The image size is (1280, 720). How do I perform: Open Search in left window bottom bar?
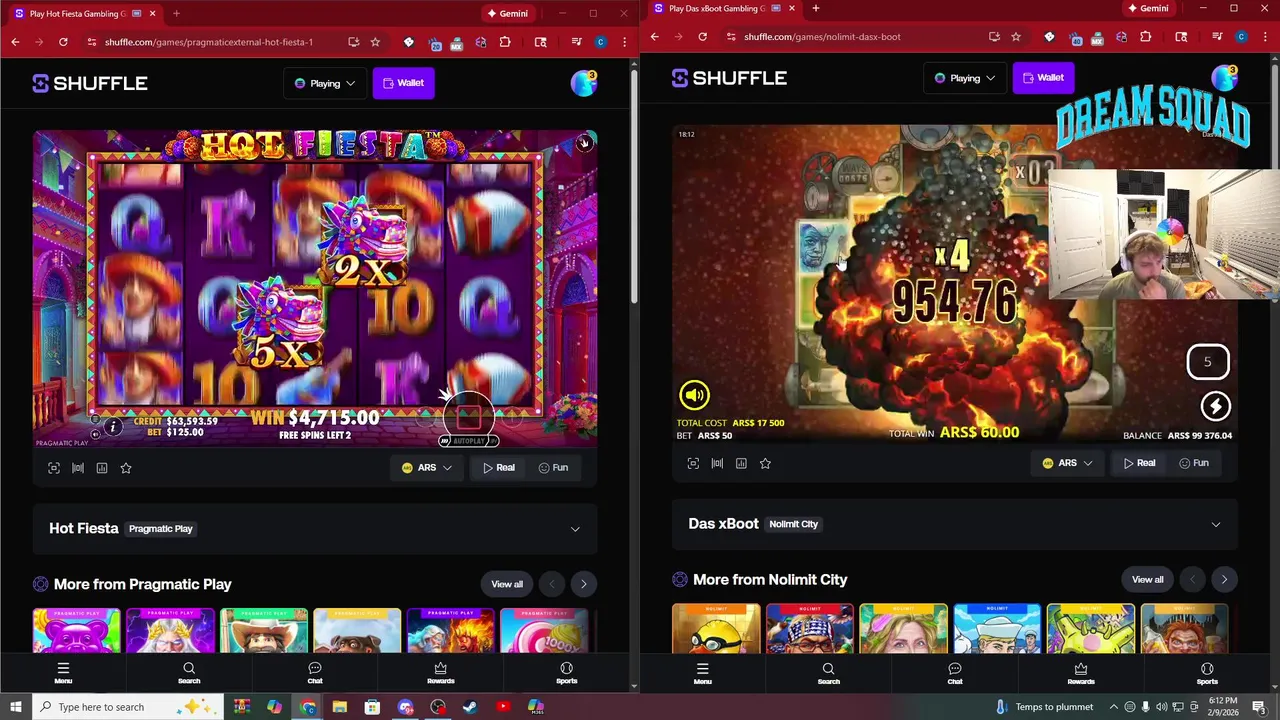pyautogui.click(x=189, y=673)
